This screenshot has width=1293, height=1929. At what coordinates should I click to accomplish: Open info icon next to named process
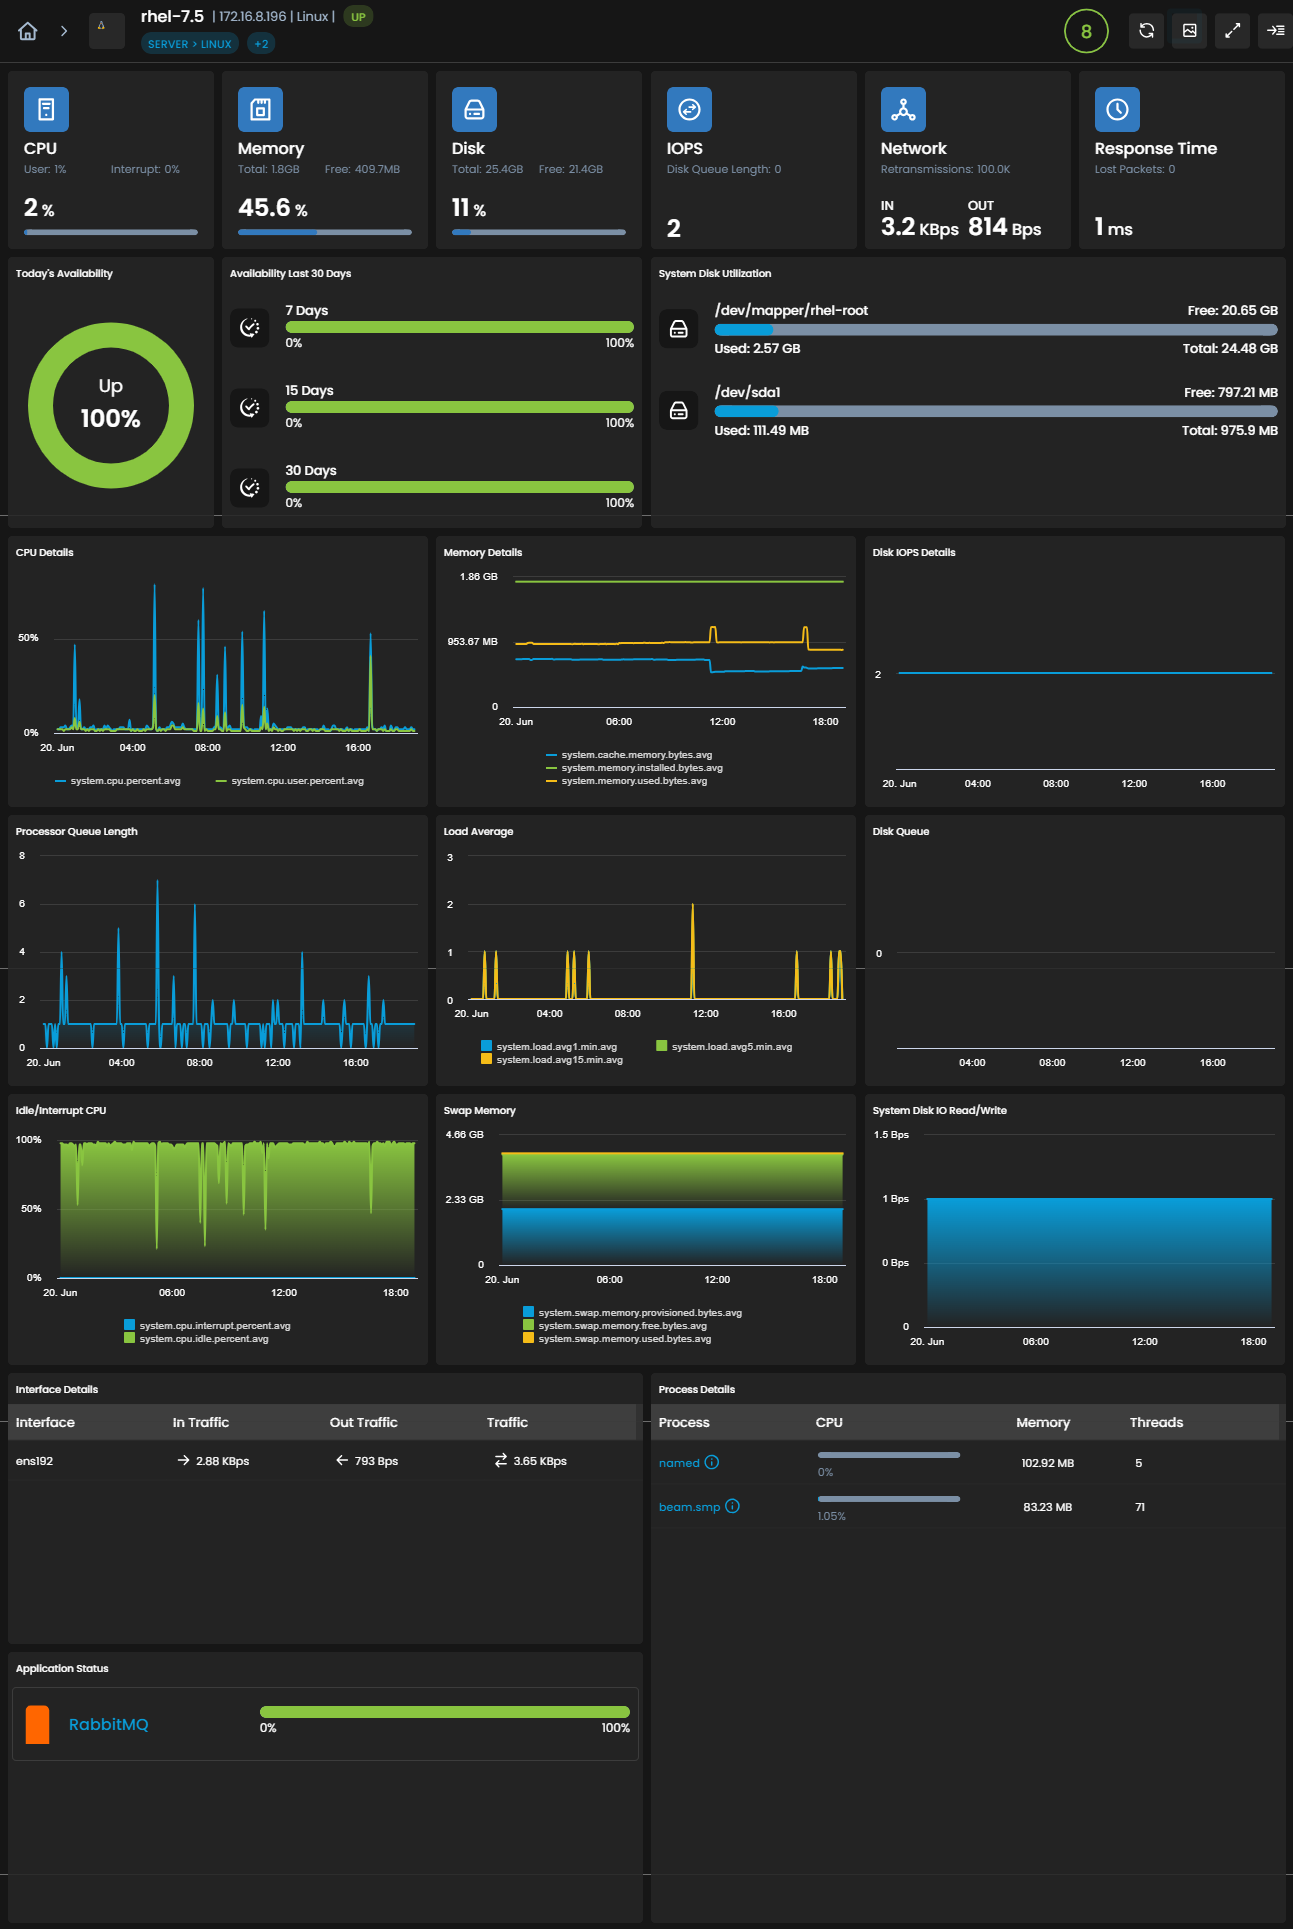[712, 1462]
